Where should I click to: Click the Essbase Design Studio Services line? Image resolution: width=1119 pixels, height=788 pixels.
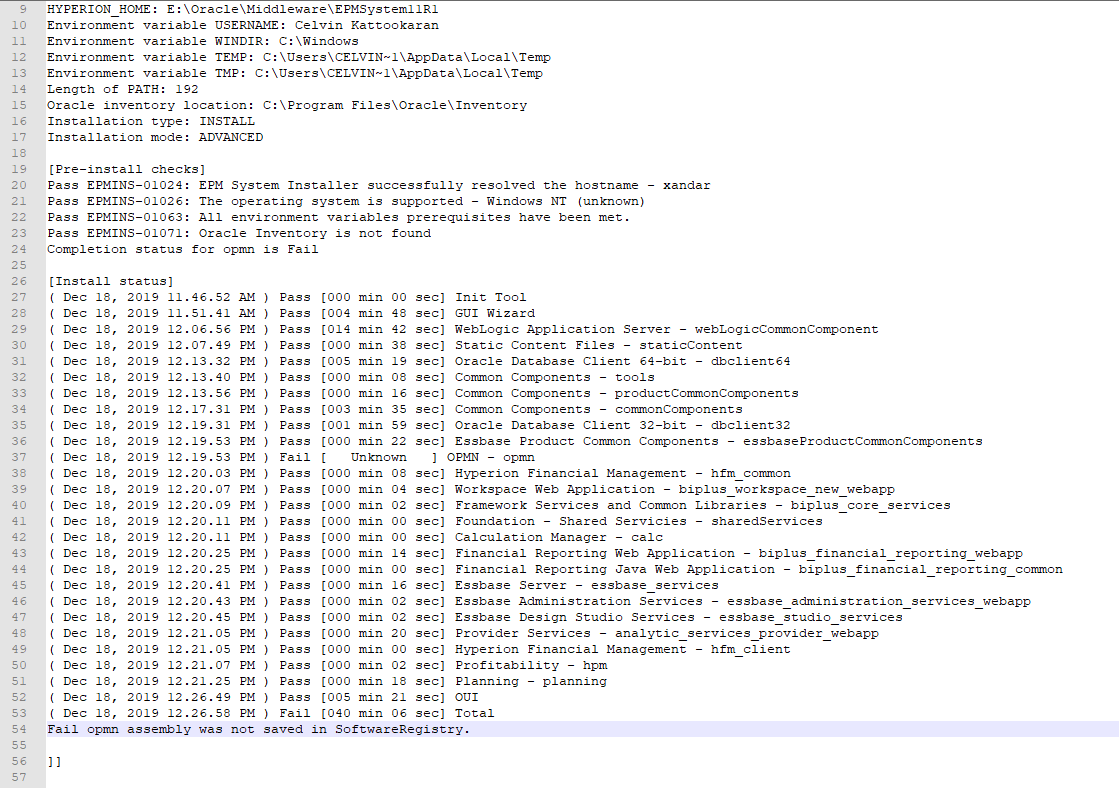tap(475, 617)
